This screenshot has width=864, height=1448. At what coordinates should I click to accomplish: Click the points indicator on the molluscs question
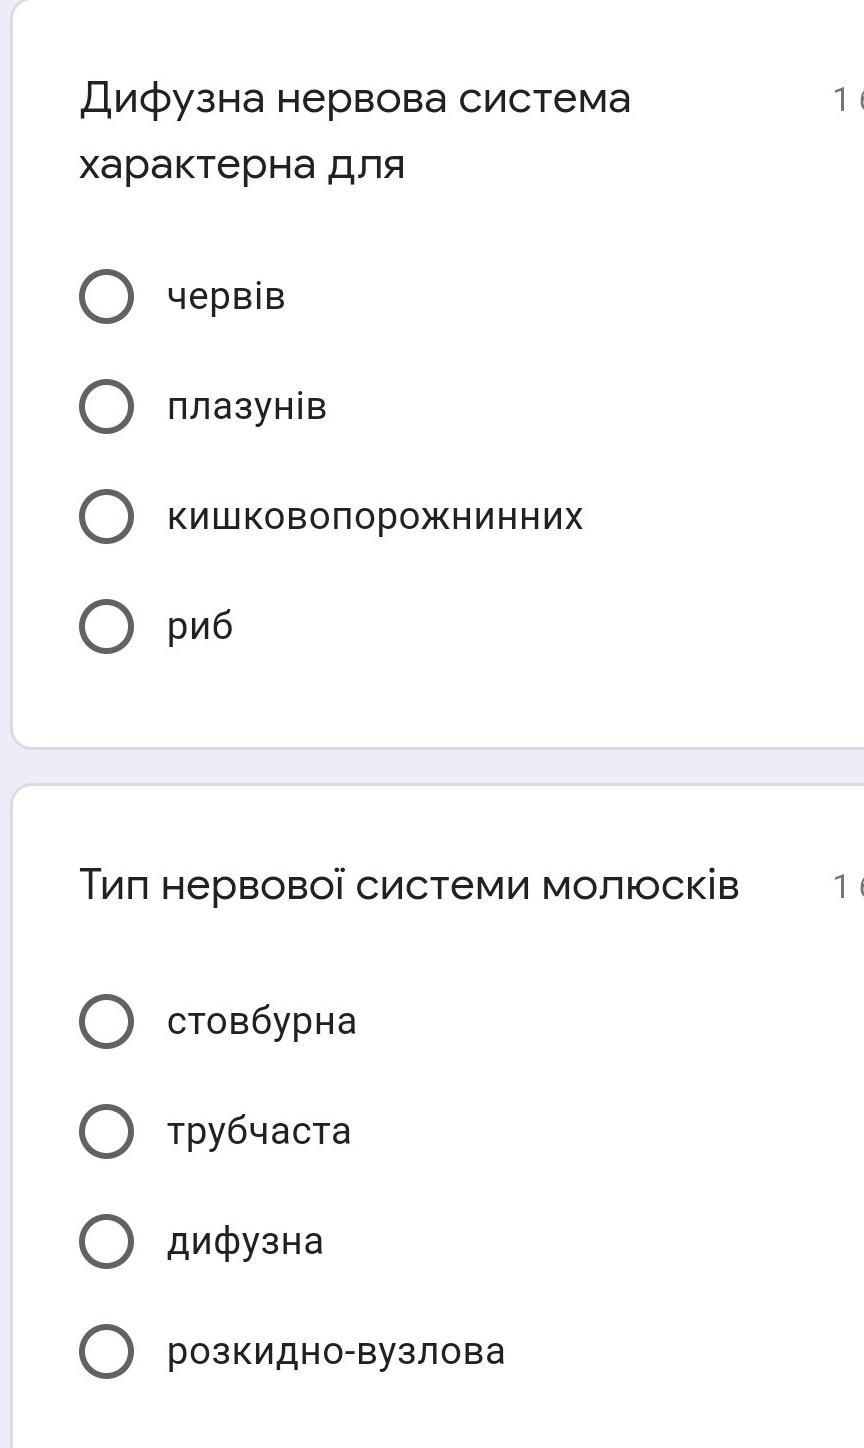click(848, 885)
